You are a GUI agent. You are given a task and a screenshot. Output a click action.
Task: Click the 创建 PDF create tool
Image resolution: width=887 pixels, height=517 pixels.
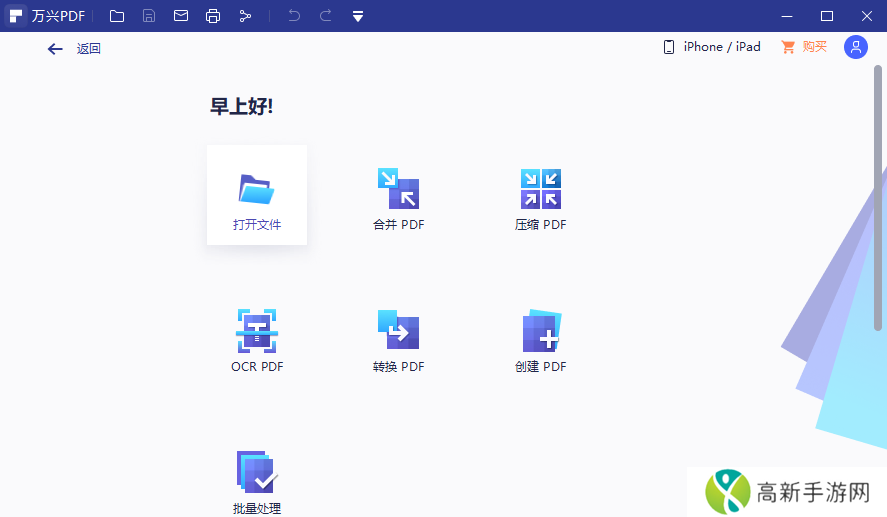(x=540, y=340)
